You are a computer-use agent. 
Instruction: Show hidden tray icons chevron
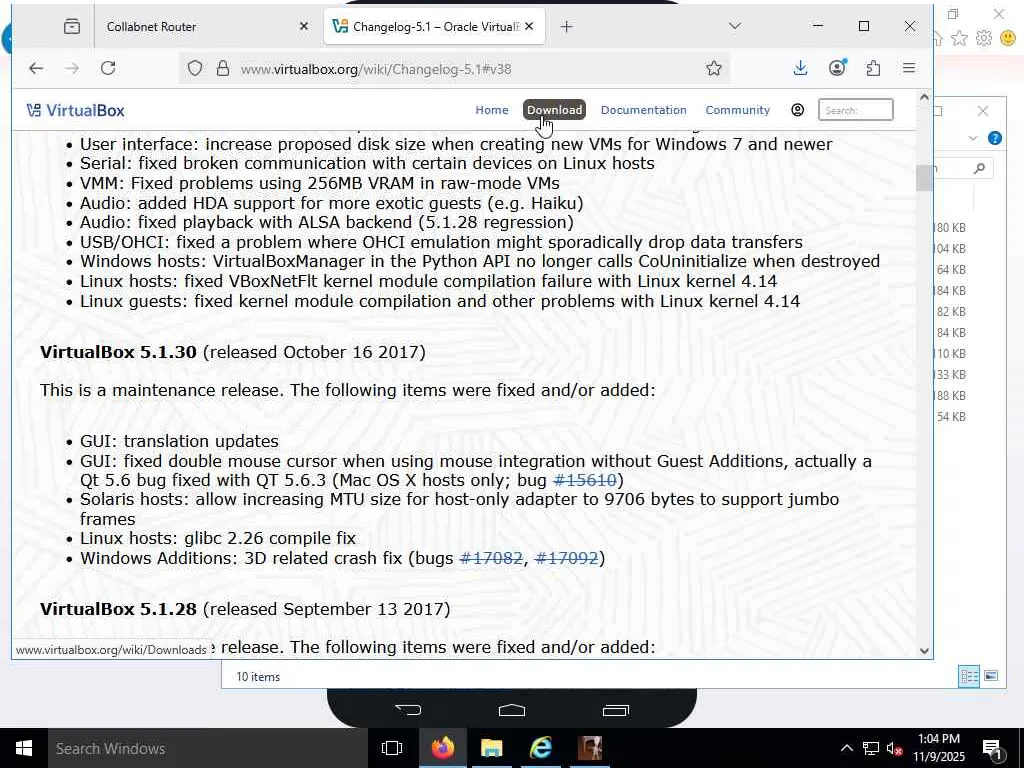pyautogui.click(x=846, y=748)
